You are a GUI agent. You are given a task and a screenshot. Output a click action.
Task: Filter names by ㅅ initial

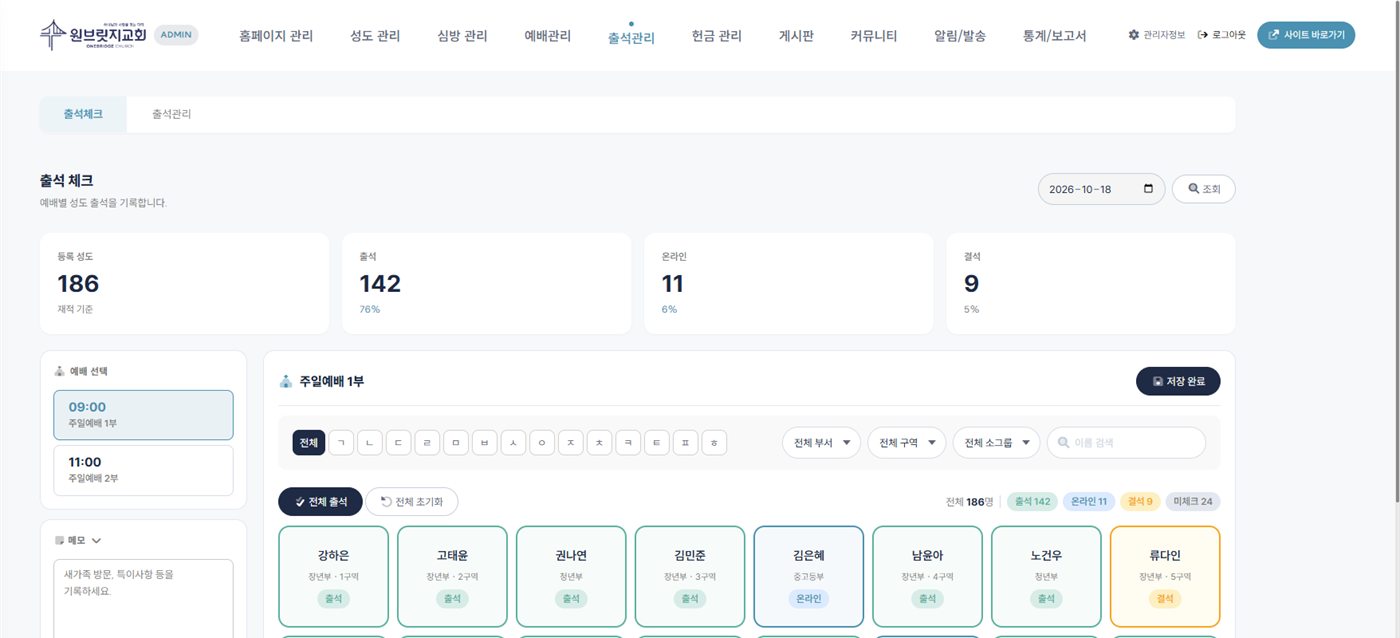(513, 443)
